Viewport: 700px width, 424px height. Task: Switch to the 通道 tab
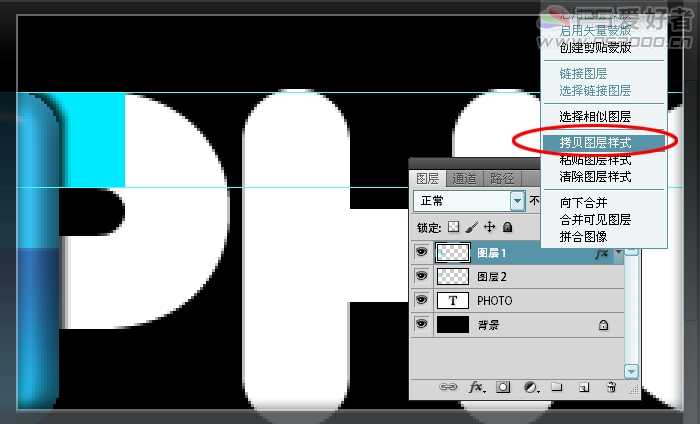464,179
